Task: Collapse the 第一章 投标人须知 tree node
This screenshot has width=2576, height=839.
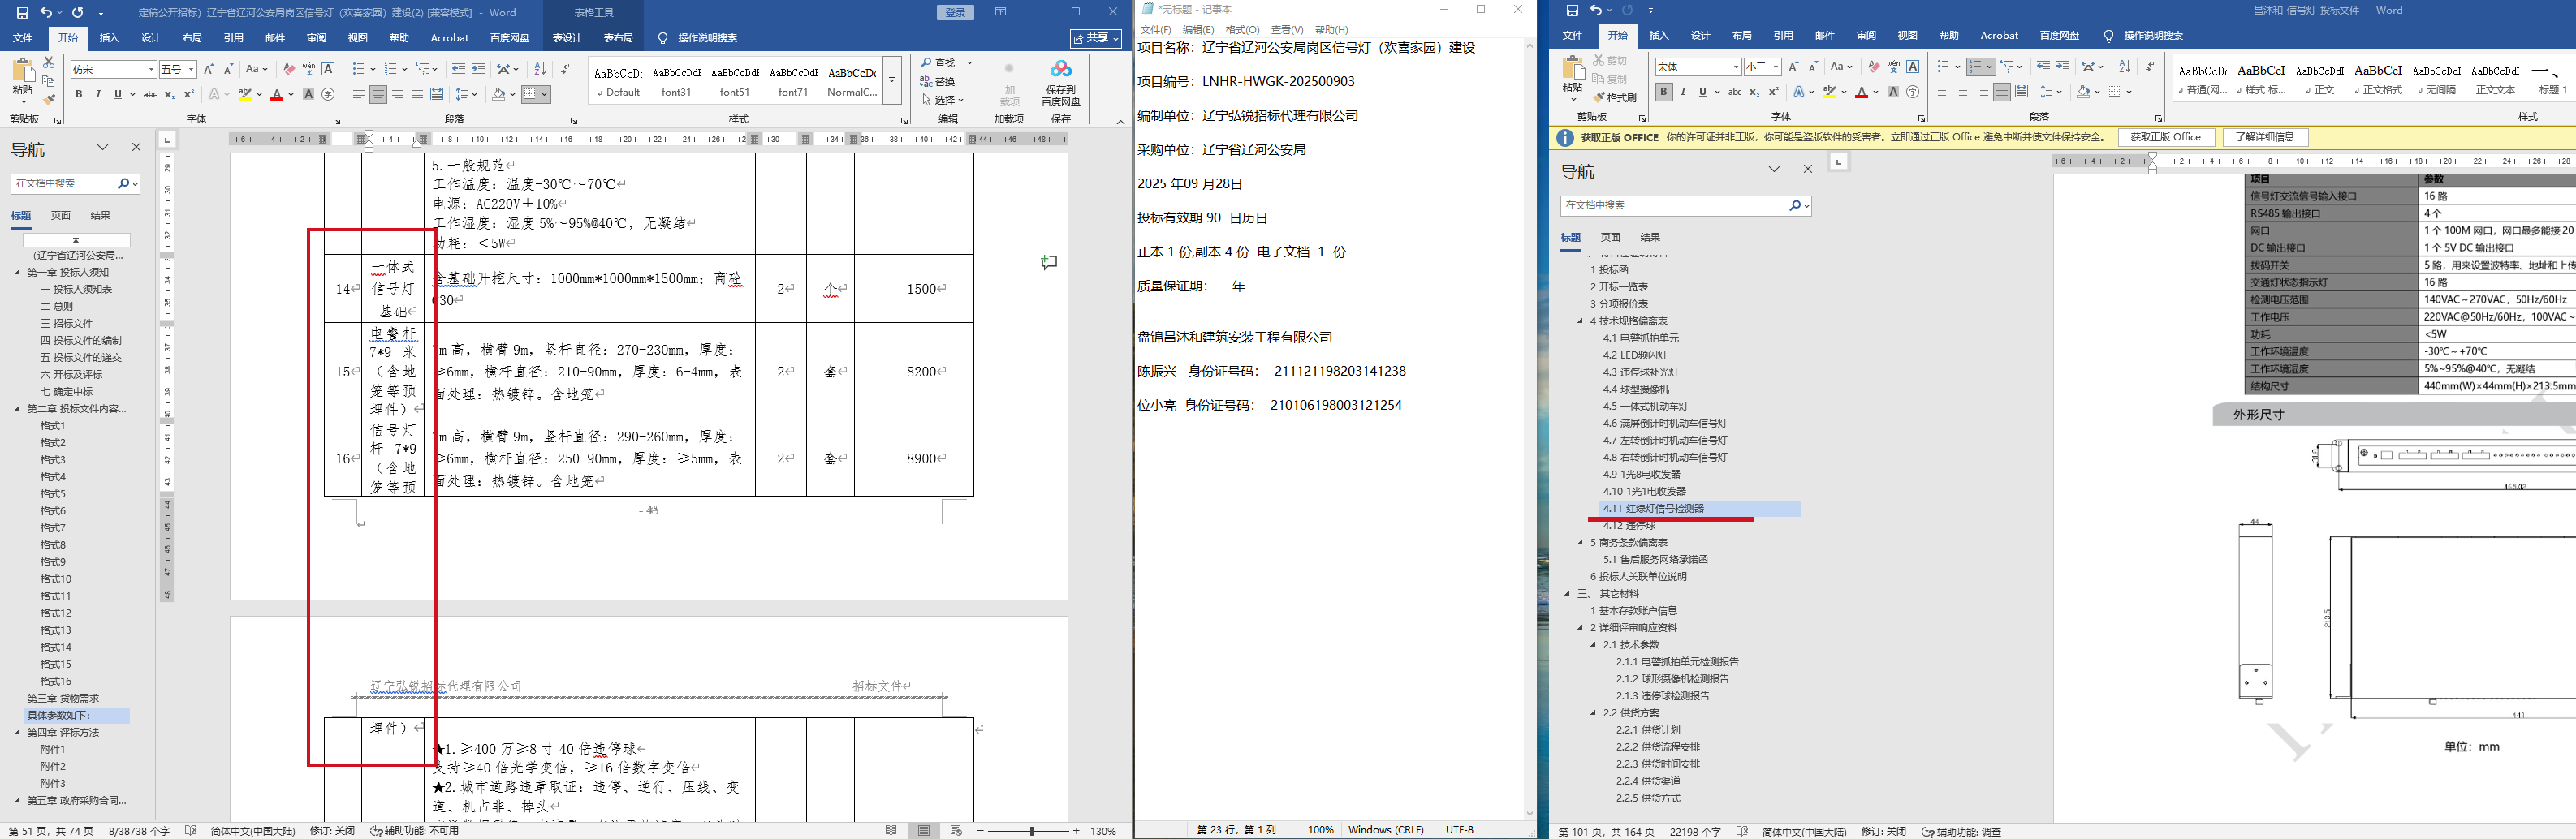Action: pos(17,272)
